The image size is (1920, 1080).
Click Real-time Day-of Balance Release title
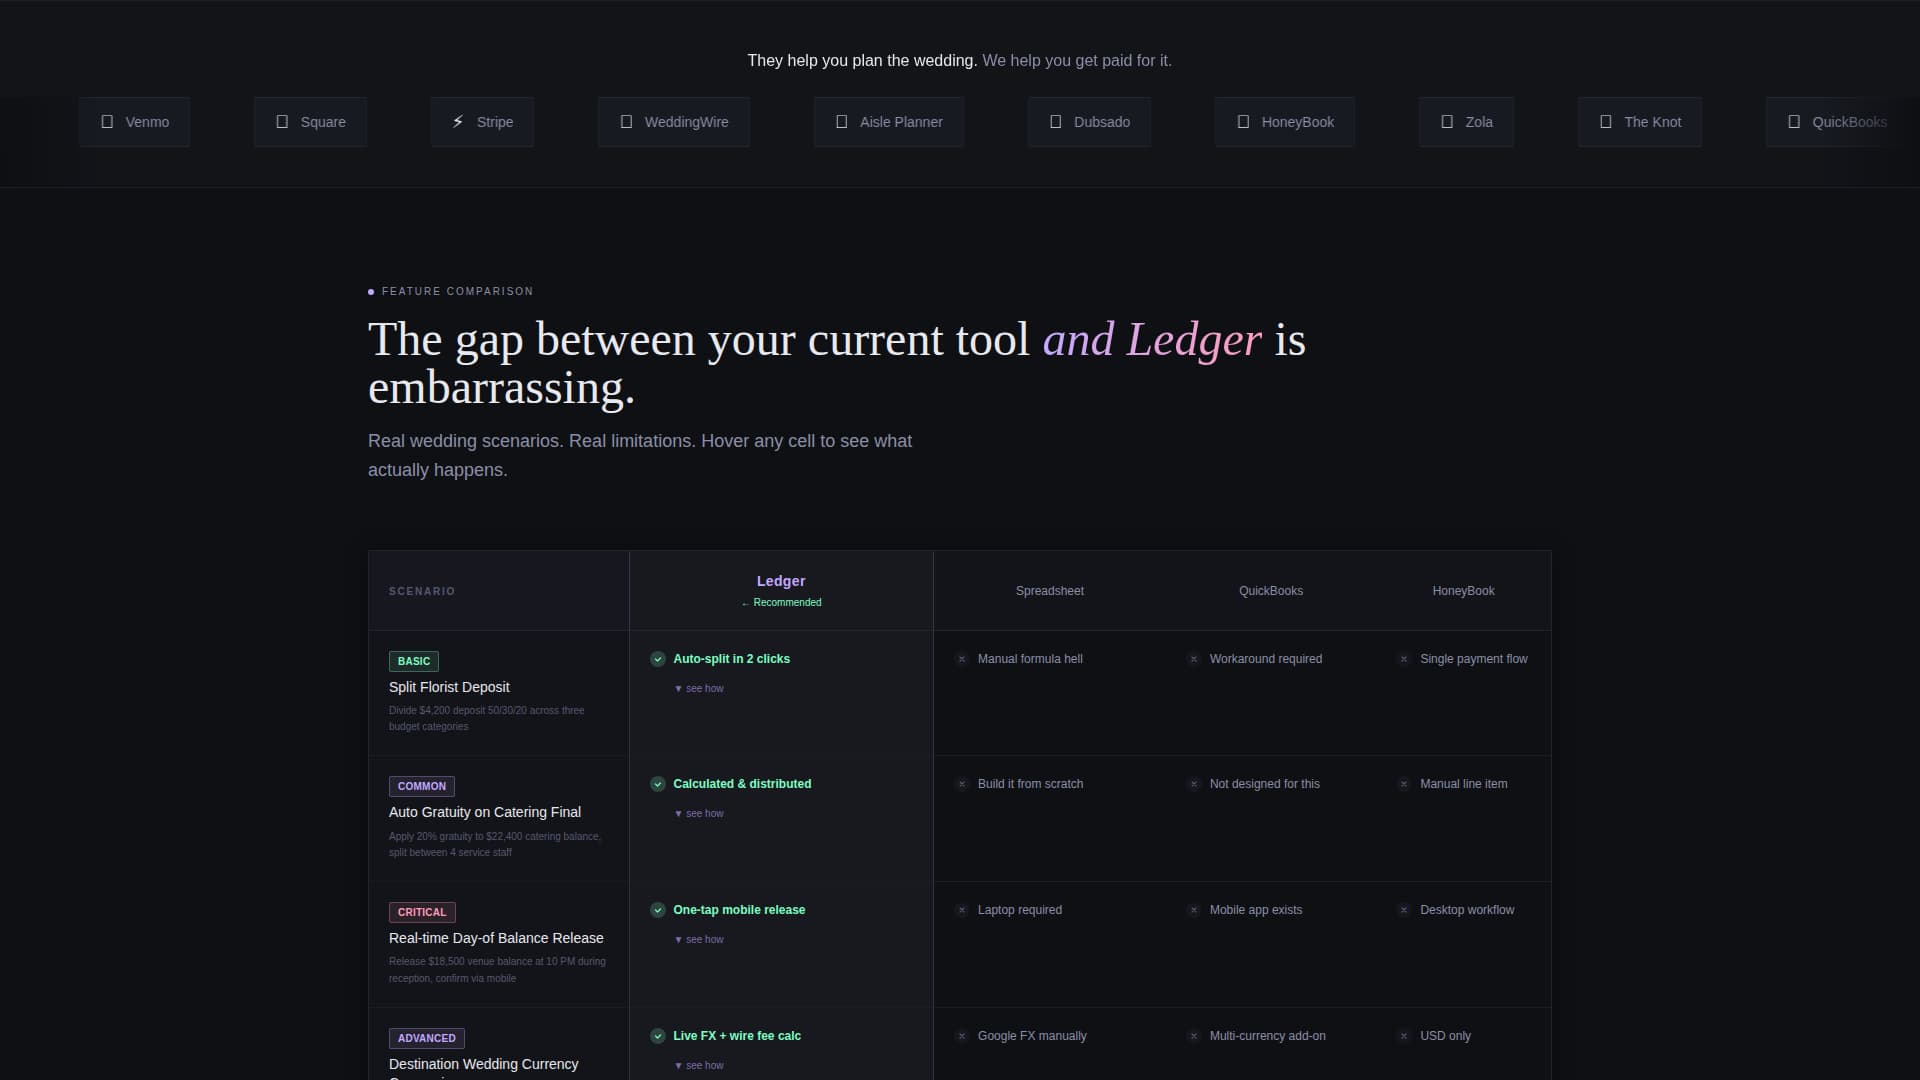coord(496,938)
